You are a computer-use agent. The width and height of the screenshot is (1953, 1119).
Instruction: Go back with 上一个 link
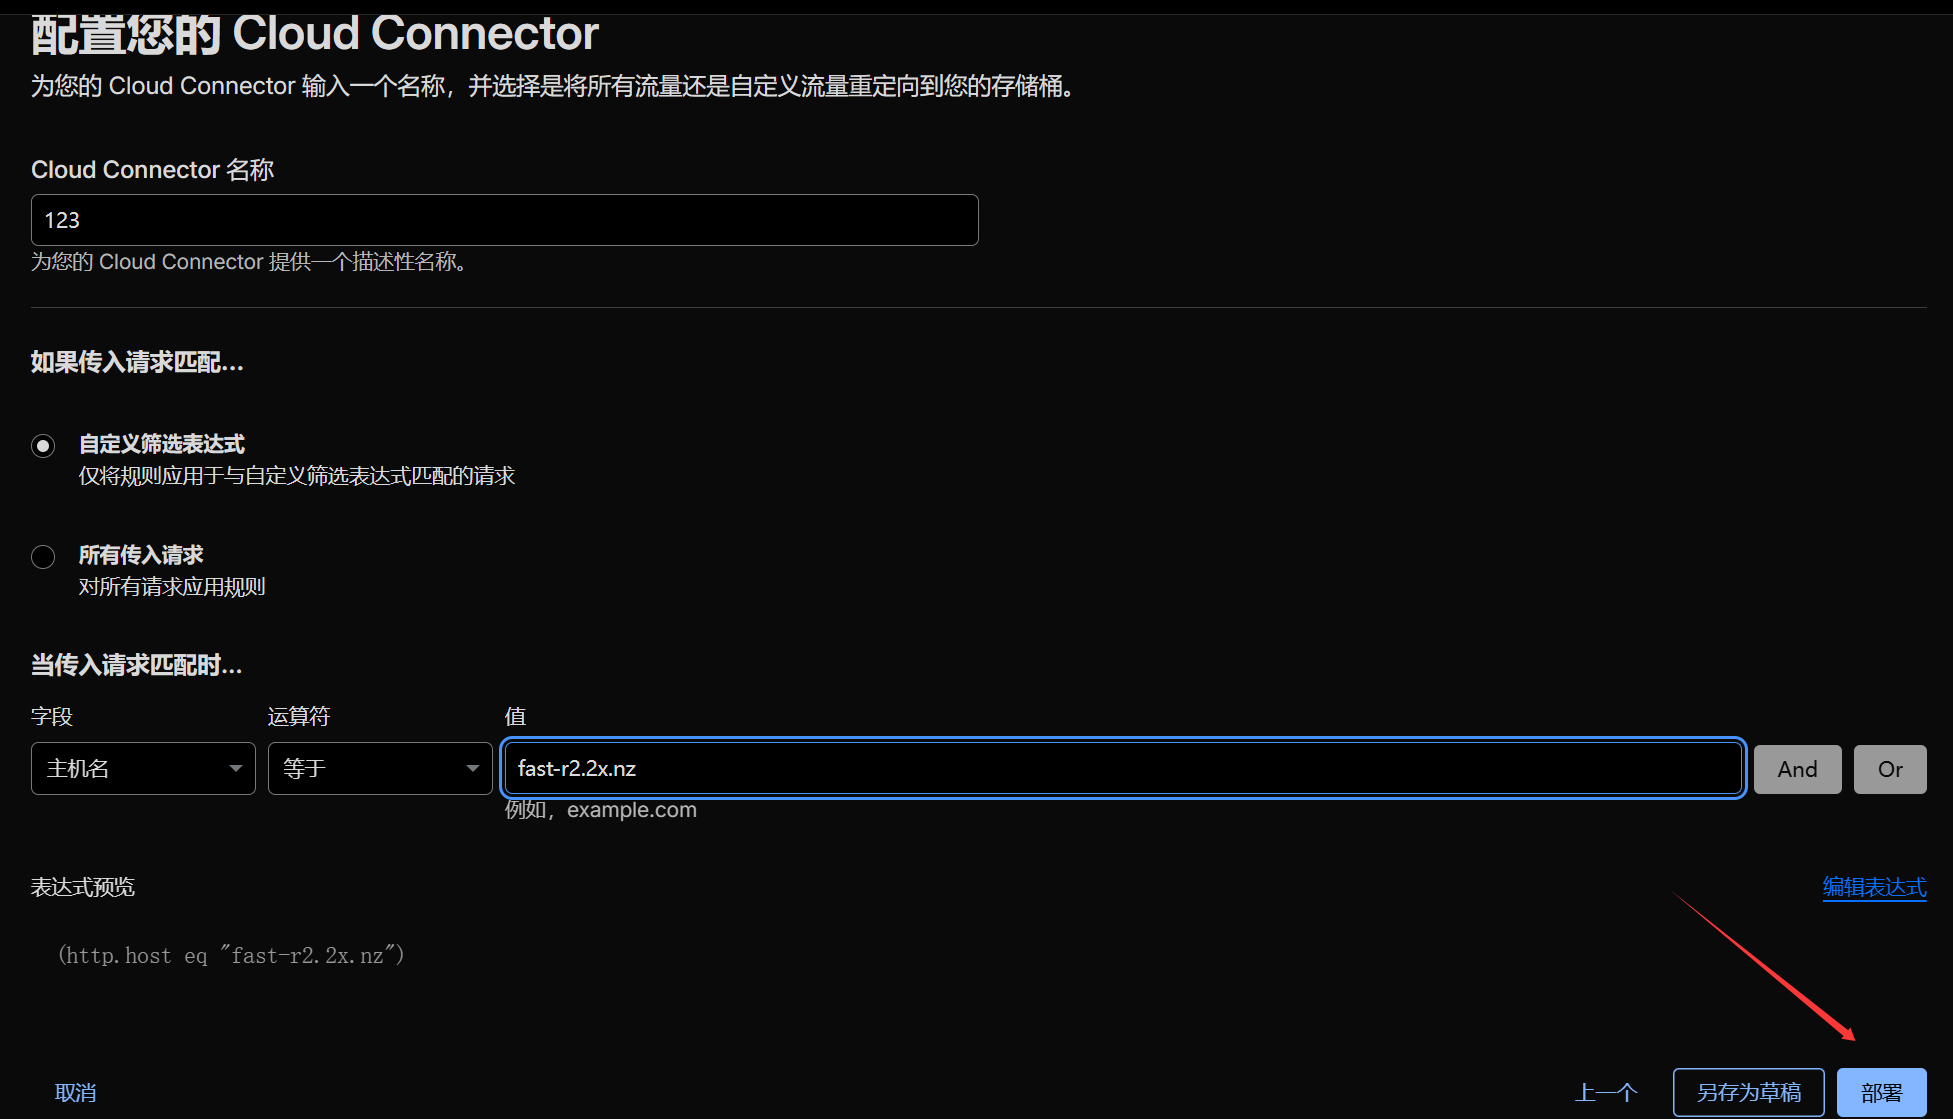1606,1093
